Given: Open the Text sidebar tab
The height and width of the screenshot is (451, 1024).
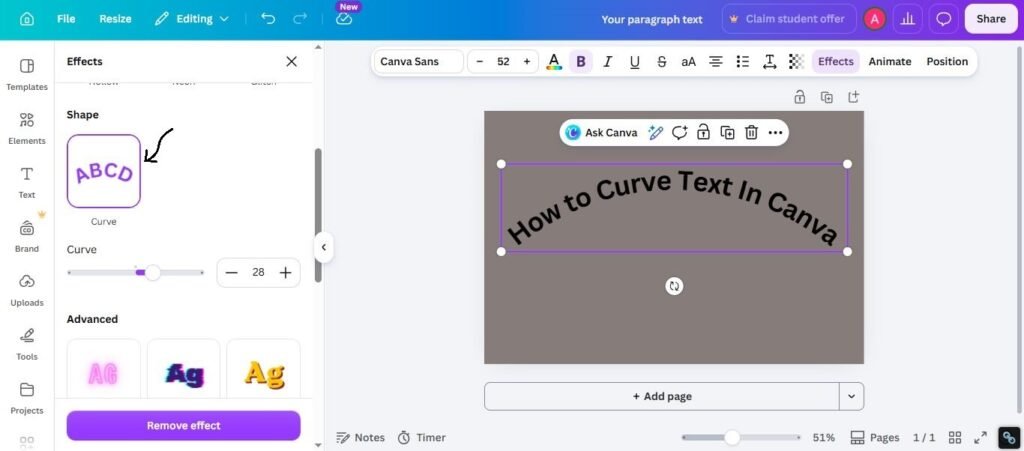Looking at the screenshot, I should click(27, 182).
